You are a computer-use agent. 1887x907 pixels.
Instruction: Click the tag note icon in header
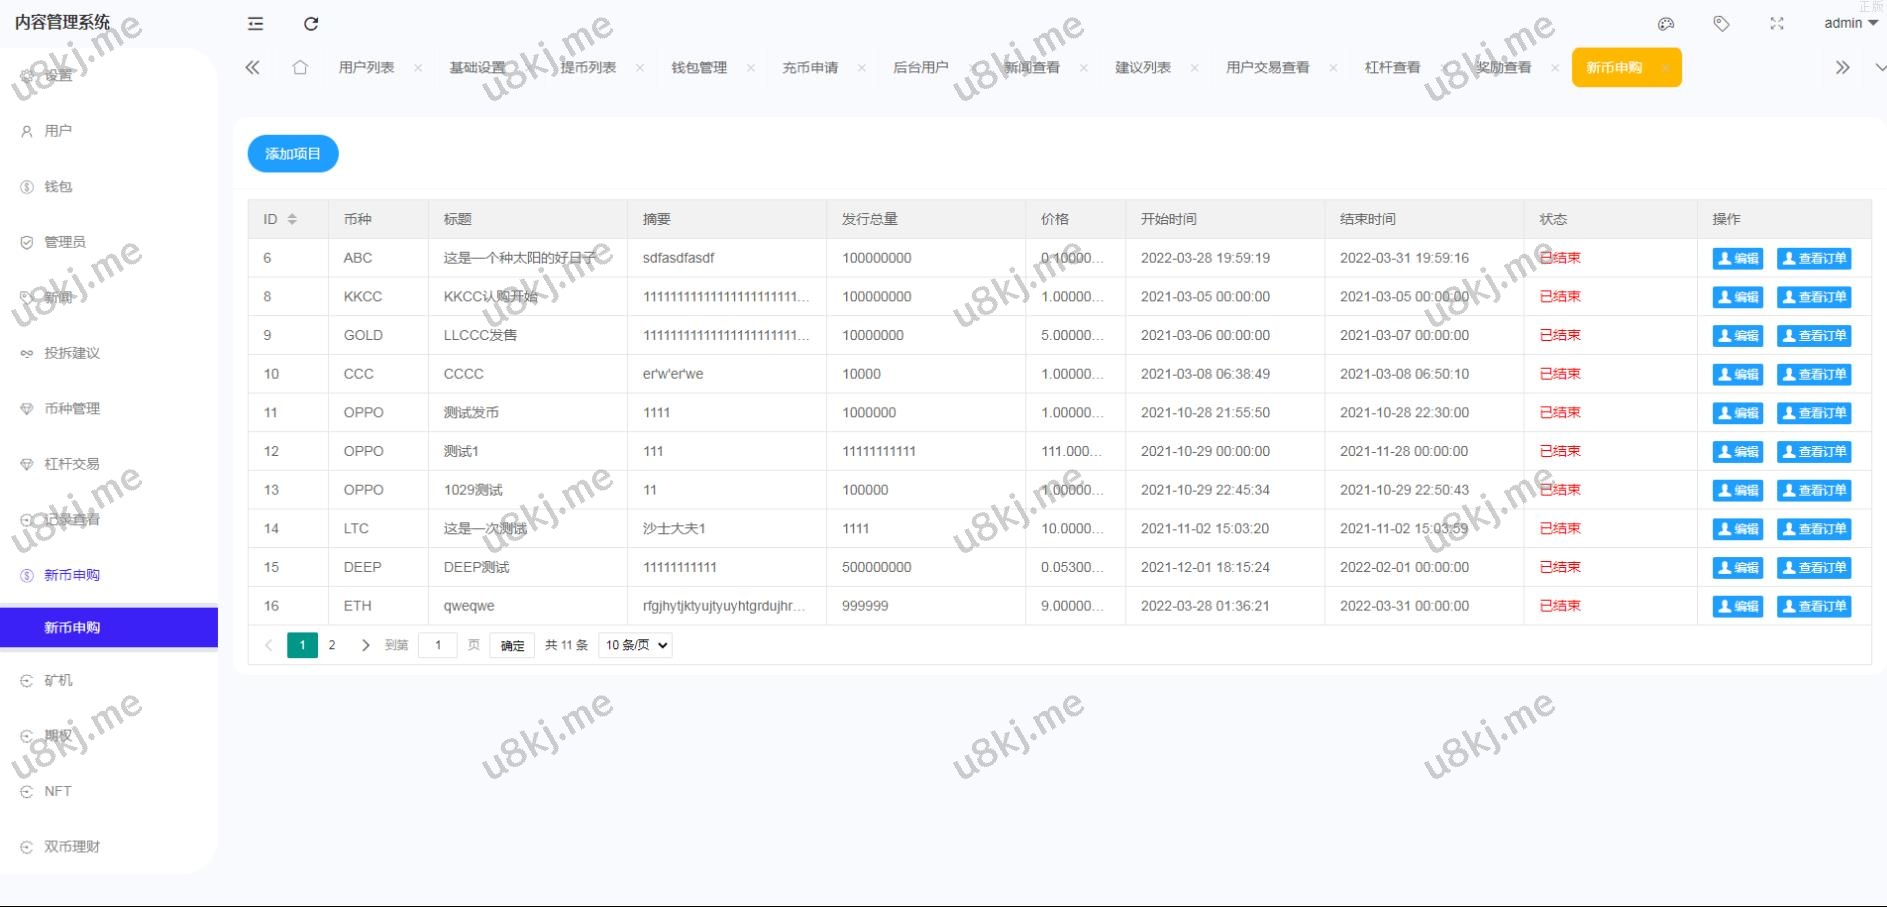pos(1721,24)
